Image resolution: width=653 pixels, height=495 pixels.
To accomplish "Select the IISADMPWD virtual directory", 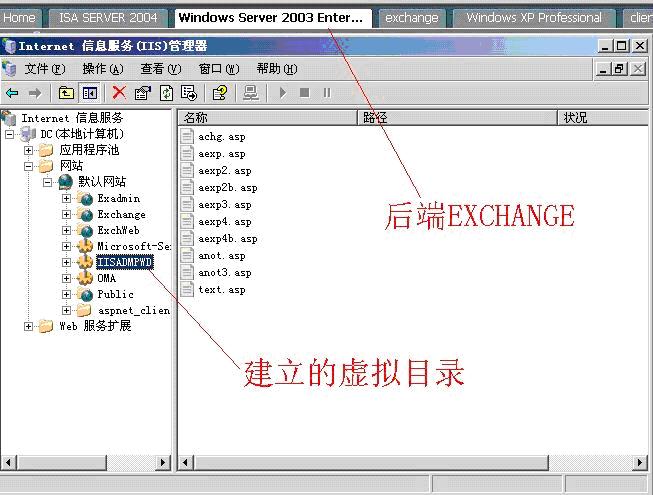I will pos(125,262).
